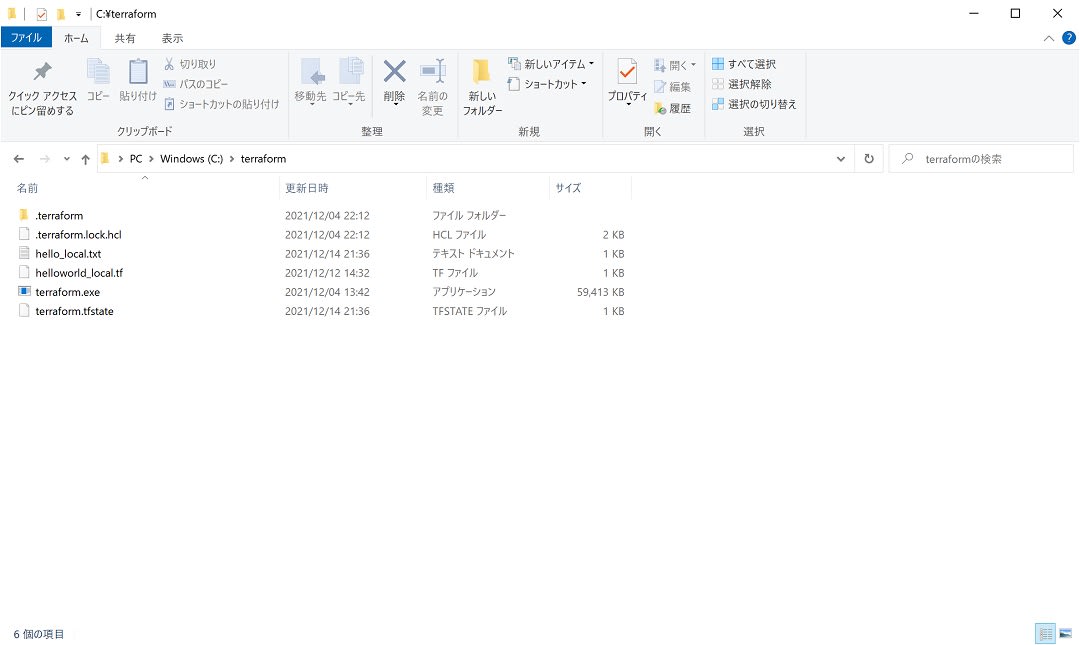Click Windows (C:) in the breadcrumb
Viewport: 1080px width, 645px height.
[x=191, y=159]
